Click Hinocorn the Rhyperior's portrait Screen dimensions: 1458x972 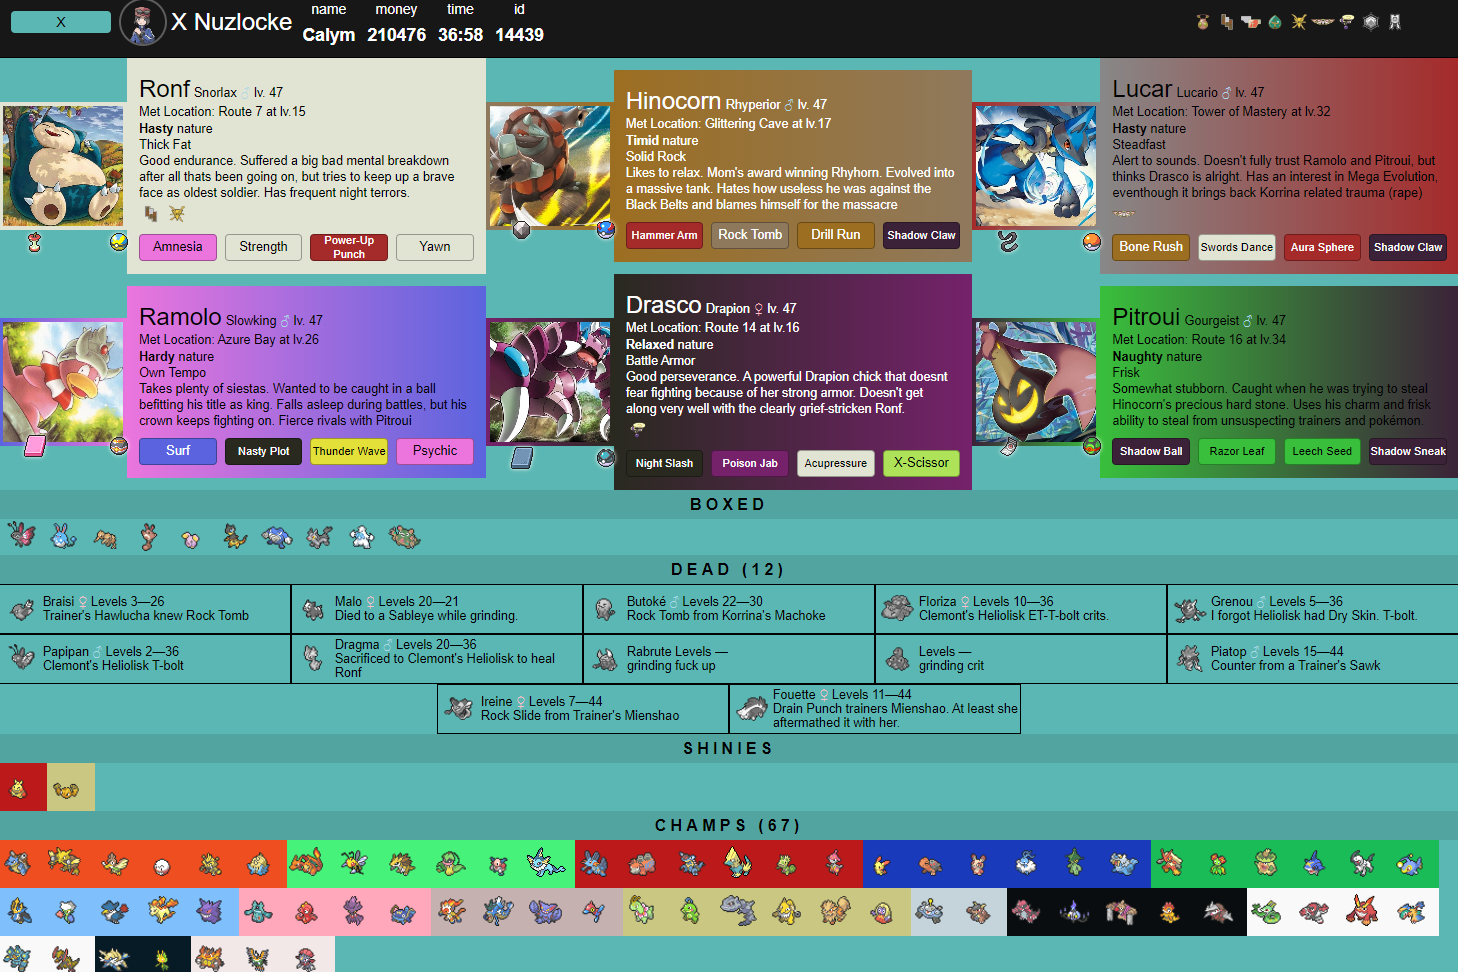[549, 166]
